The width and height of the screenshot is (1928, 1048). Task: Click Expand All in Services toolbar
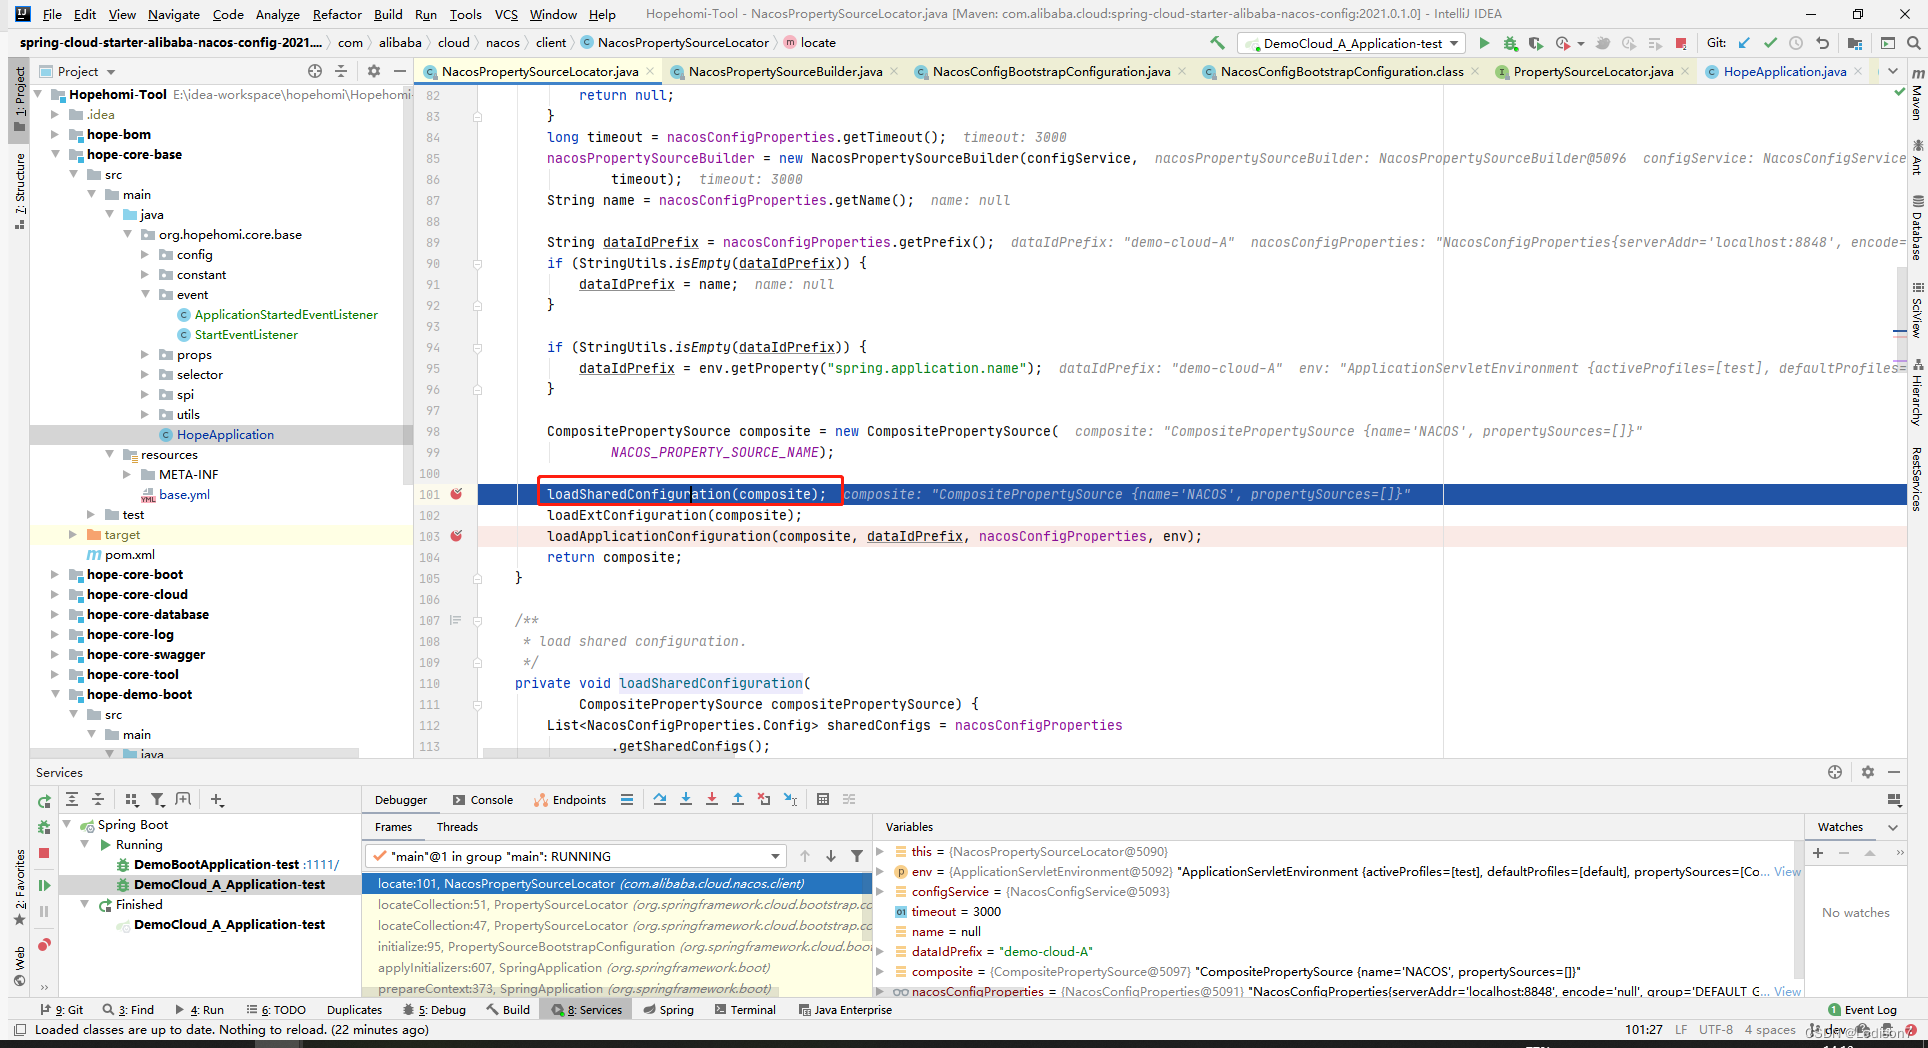click(x=72, y=799)
